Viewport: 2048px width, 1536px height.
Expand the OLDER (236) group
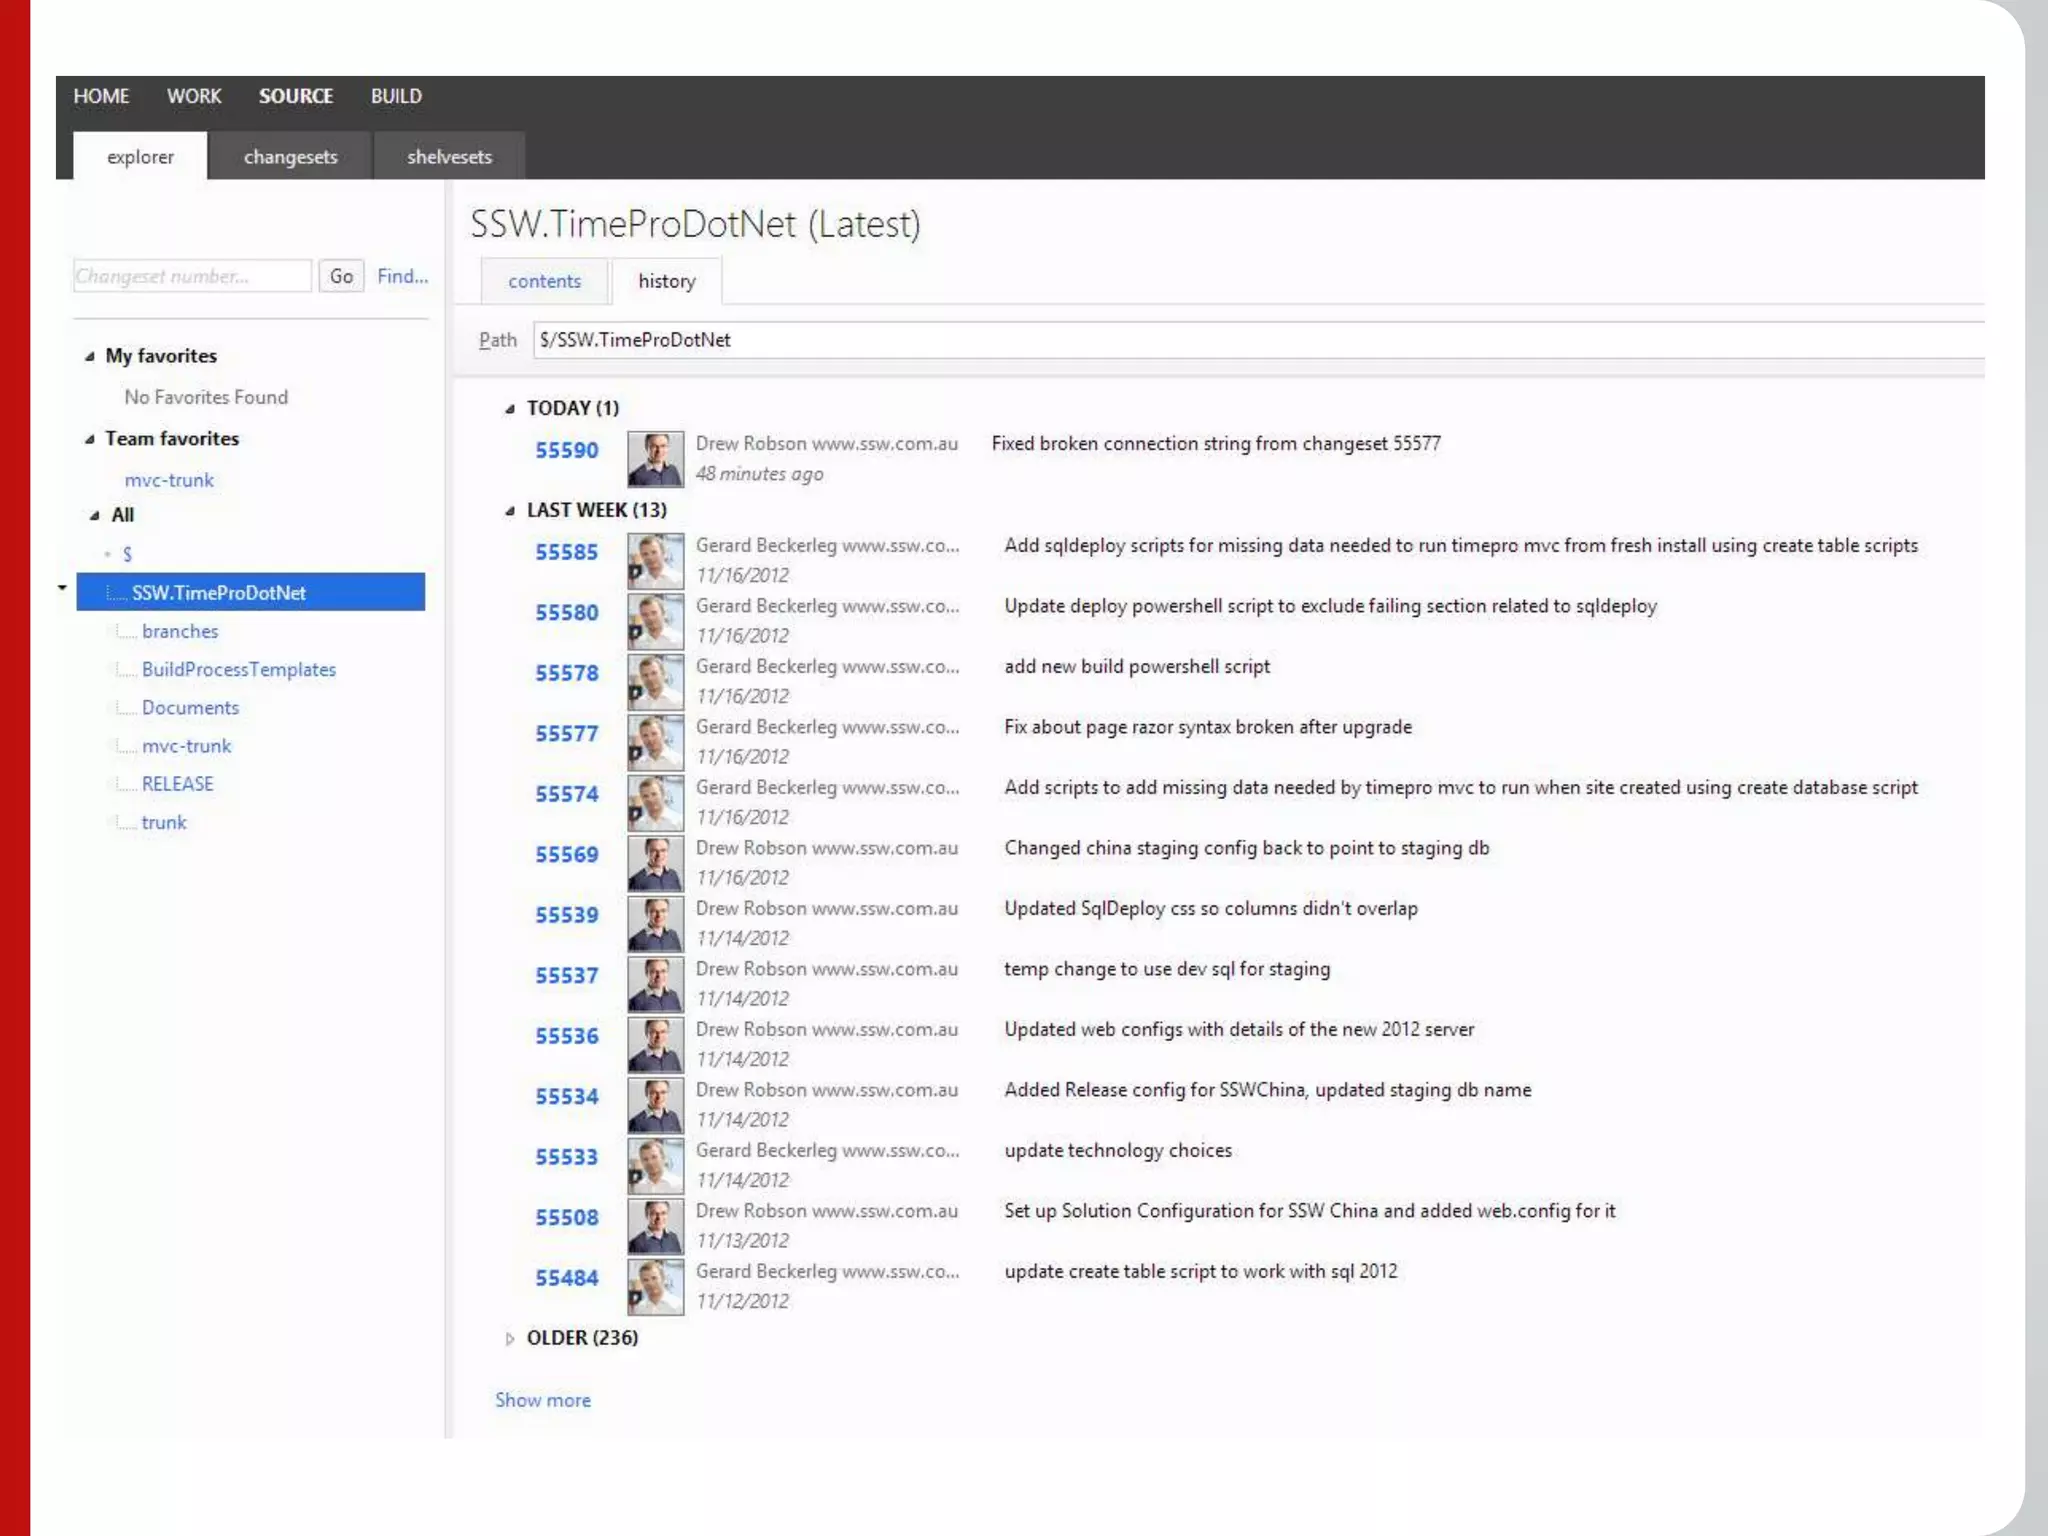(510, 1339)
